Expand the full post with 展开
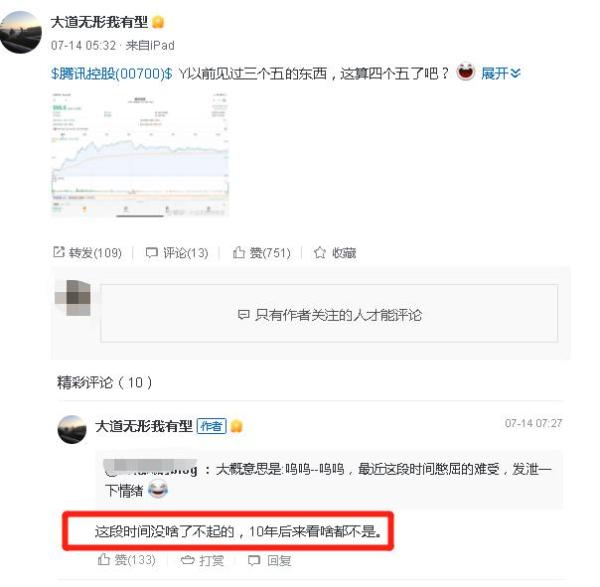 tap(501, 73)
